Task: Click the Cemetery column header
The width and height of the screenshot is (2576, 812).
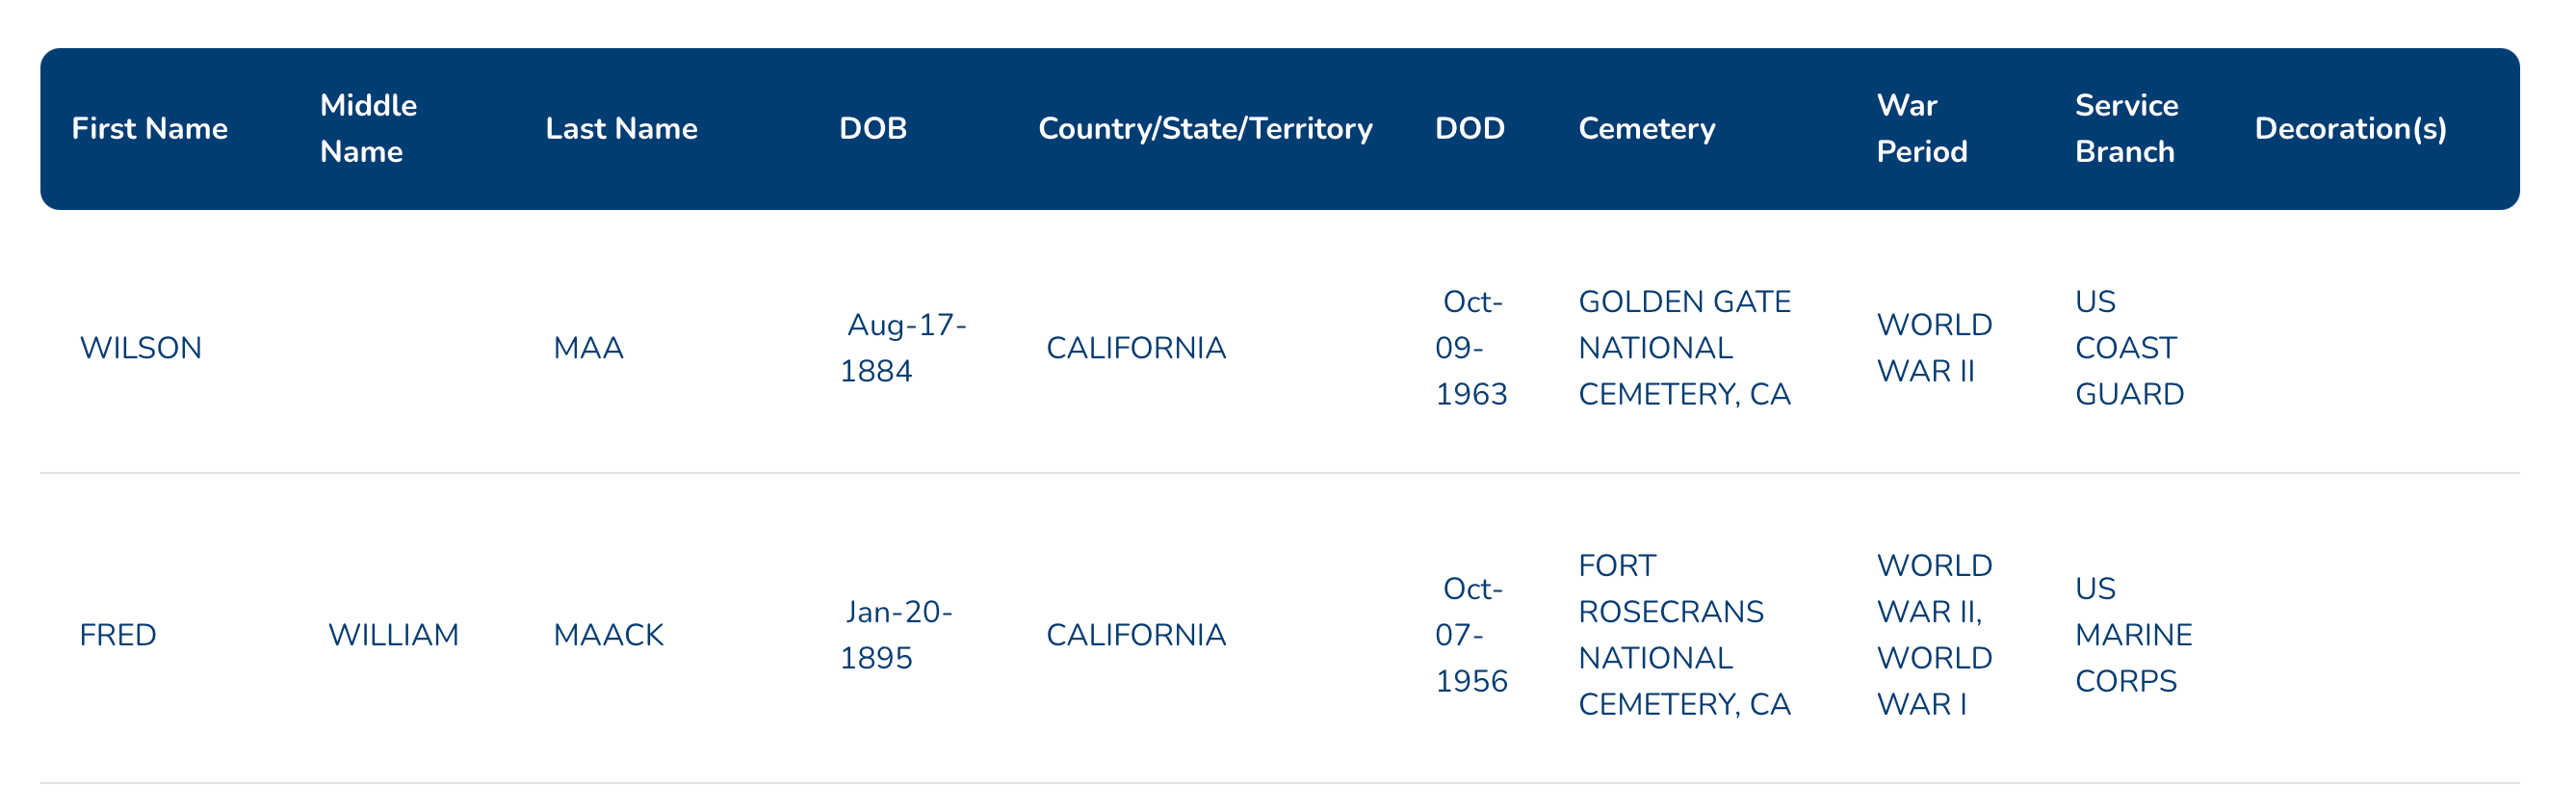Action: 1646,129
